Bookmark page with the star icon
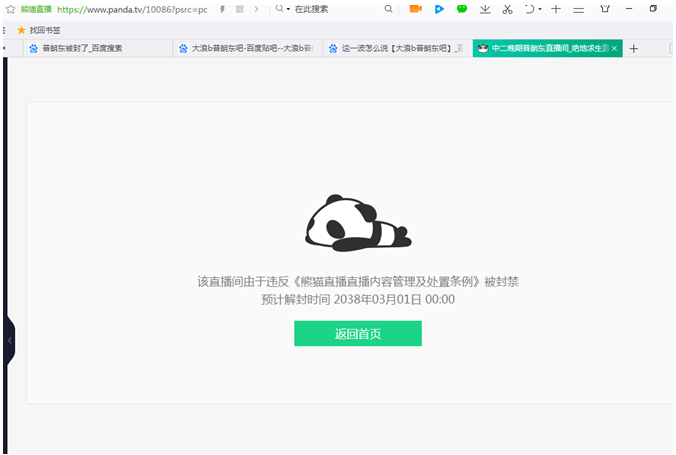 click(10, 9)
